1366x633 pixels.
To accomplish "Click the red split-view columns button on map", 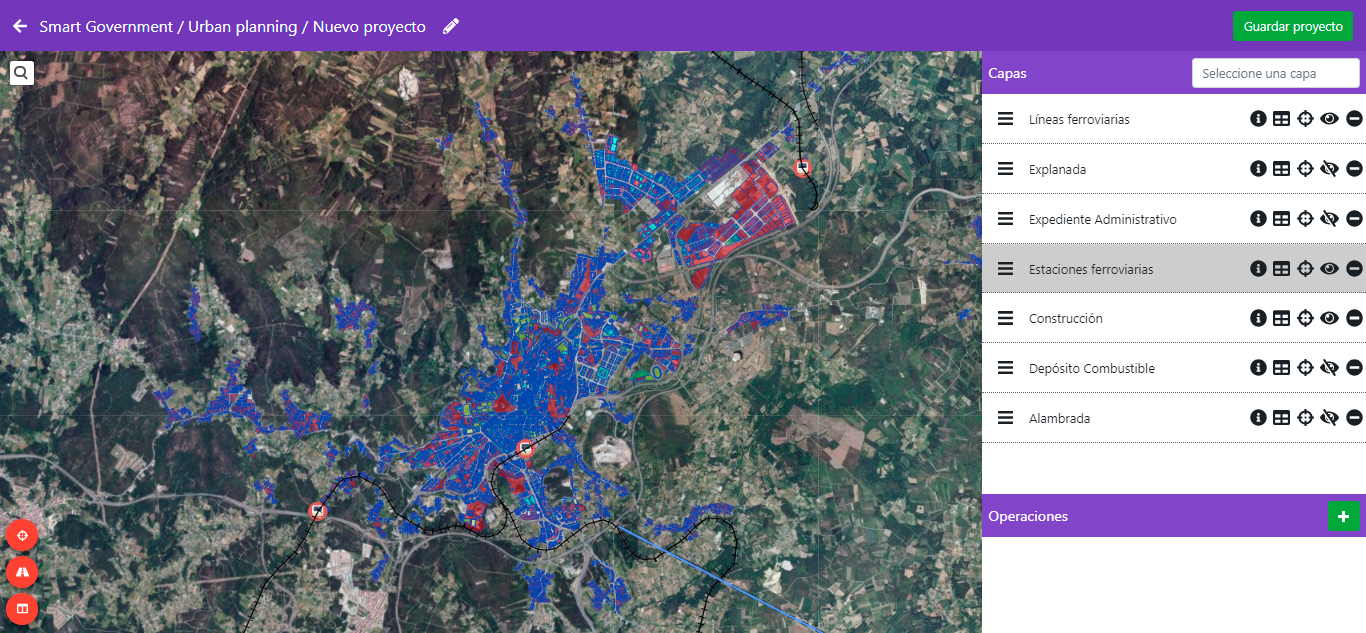I will click(x=22, y=608).
